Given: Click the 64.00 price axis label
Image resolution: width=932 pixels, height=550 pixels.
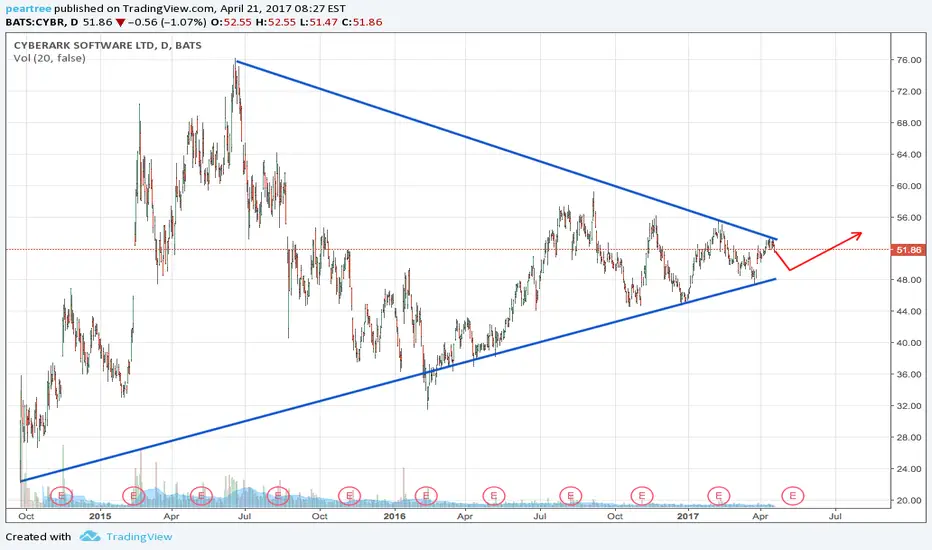Looking at the screenshot, I should pos(909,155).
